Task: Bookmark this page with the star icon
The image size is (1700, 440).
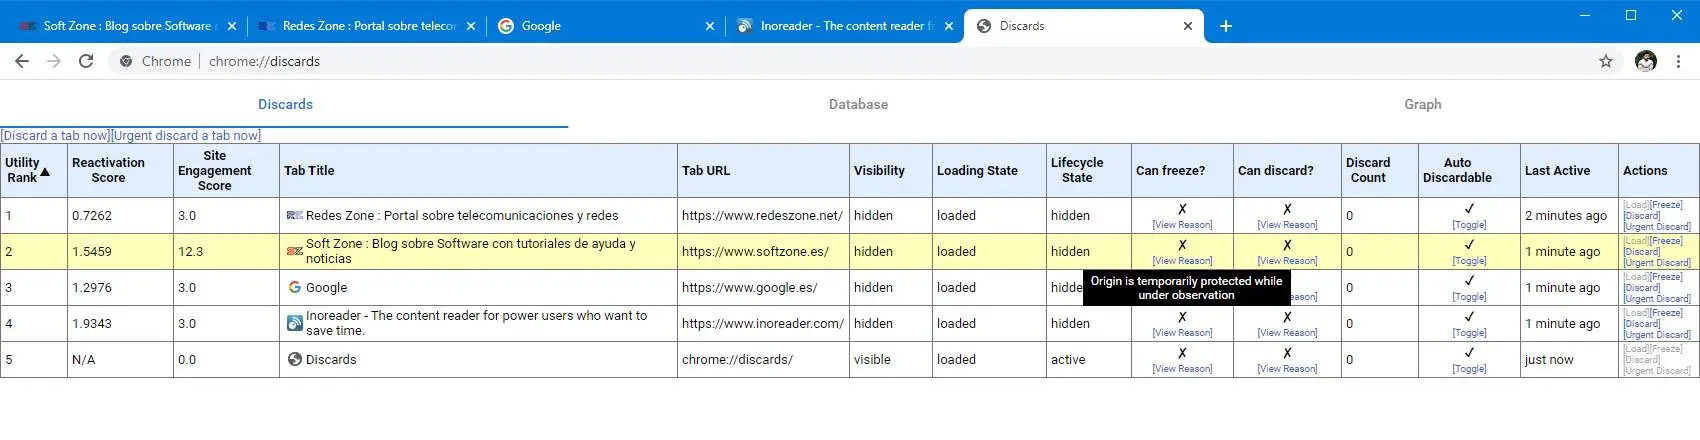Action: [1606, 61]
